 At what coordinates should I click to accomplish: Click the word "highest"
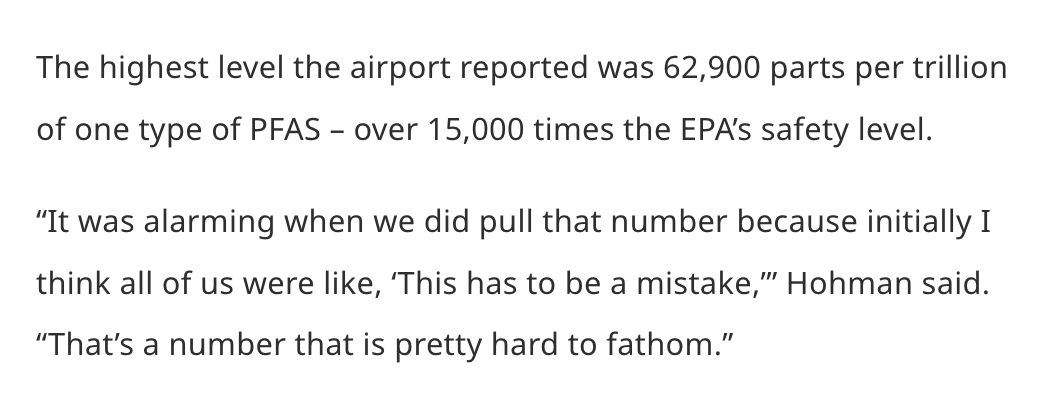[127, 73]
